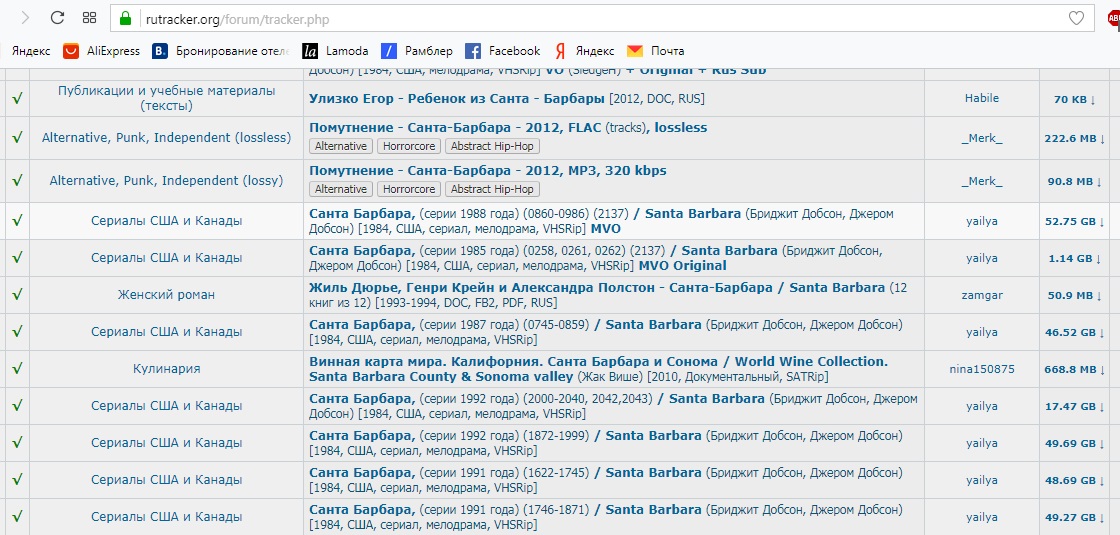
Task: Open Alternative, Punk, Independent (lossy) category
Action: pyautogui.click(x=166, y=181)
